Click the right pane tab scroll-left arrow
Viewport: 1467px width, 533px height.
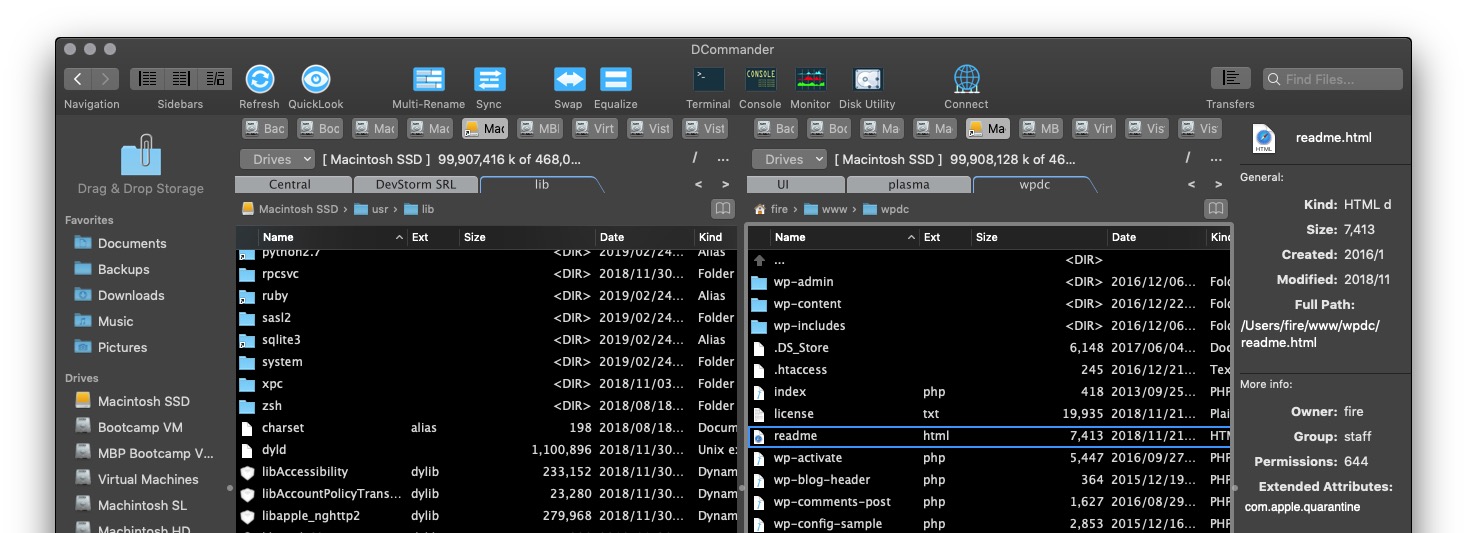pos(1191,184)
